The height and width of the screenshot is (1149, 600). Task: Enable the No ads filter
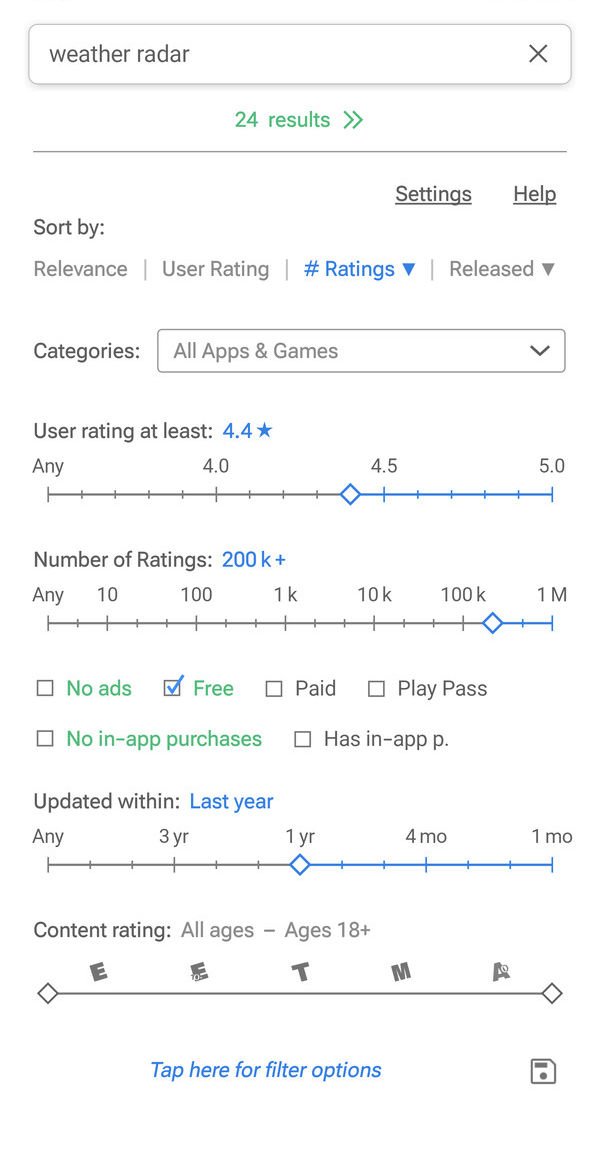(x=45, y=688)
